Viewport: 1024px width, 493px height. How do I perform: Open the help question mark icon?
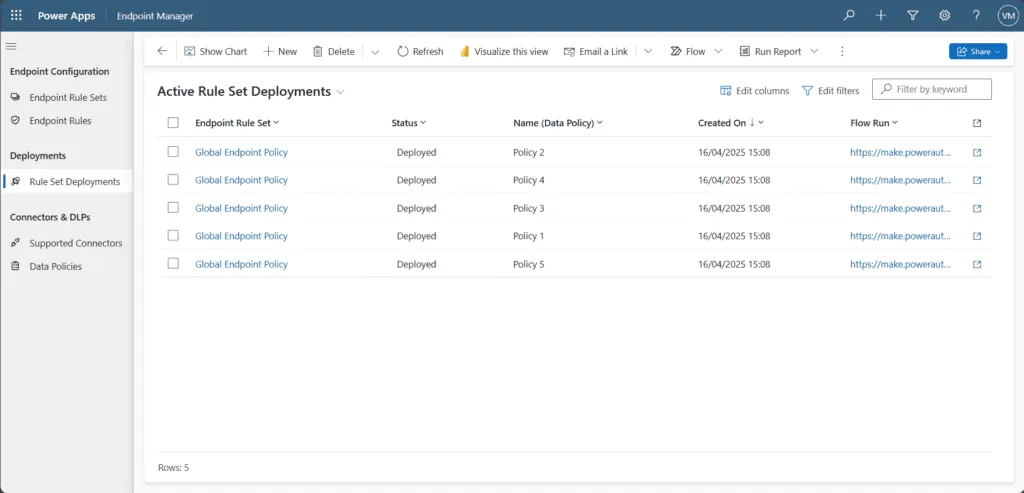pos(976,16)
